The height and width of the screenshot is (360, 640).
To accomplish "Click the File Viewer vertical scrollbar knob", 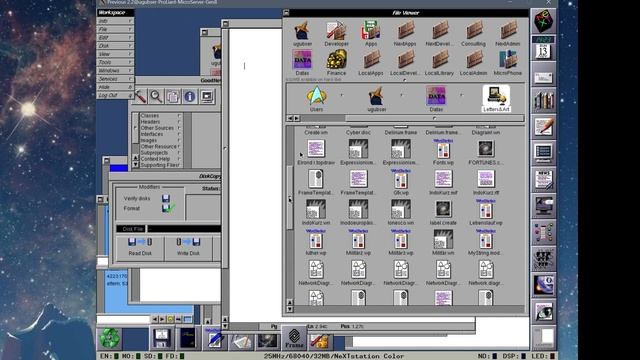I will (x=290, y=198).
